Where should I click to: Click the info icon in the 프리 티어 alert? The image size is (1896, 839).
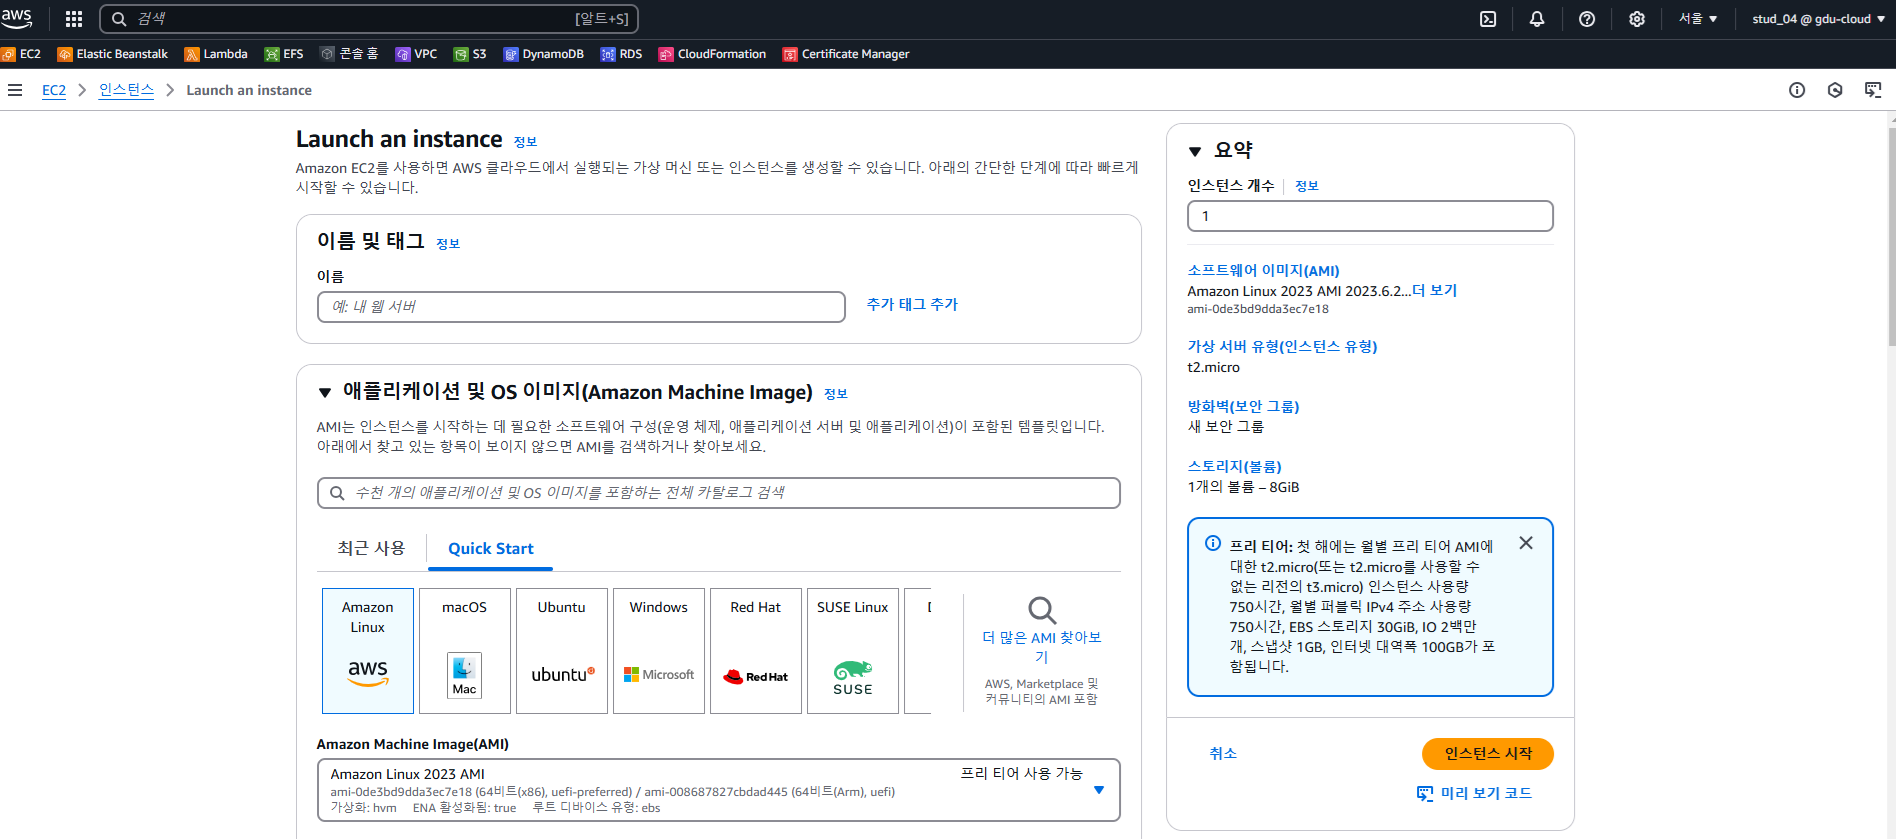1213,543
